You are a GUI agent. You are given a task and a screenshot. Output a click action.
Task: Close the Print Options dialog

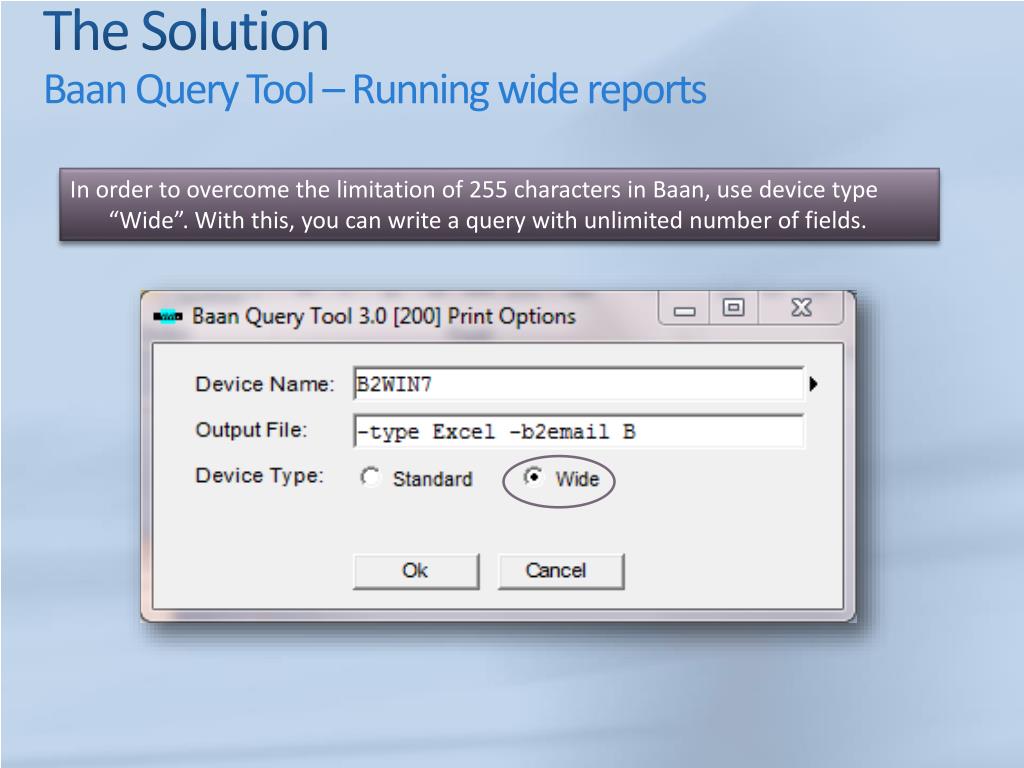801,308
